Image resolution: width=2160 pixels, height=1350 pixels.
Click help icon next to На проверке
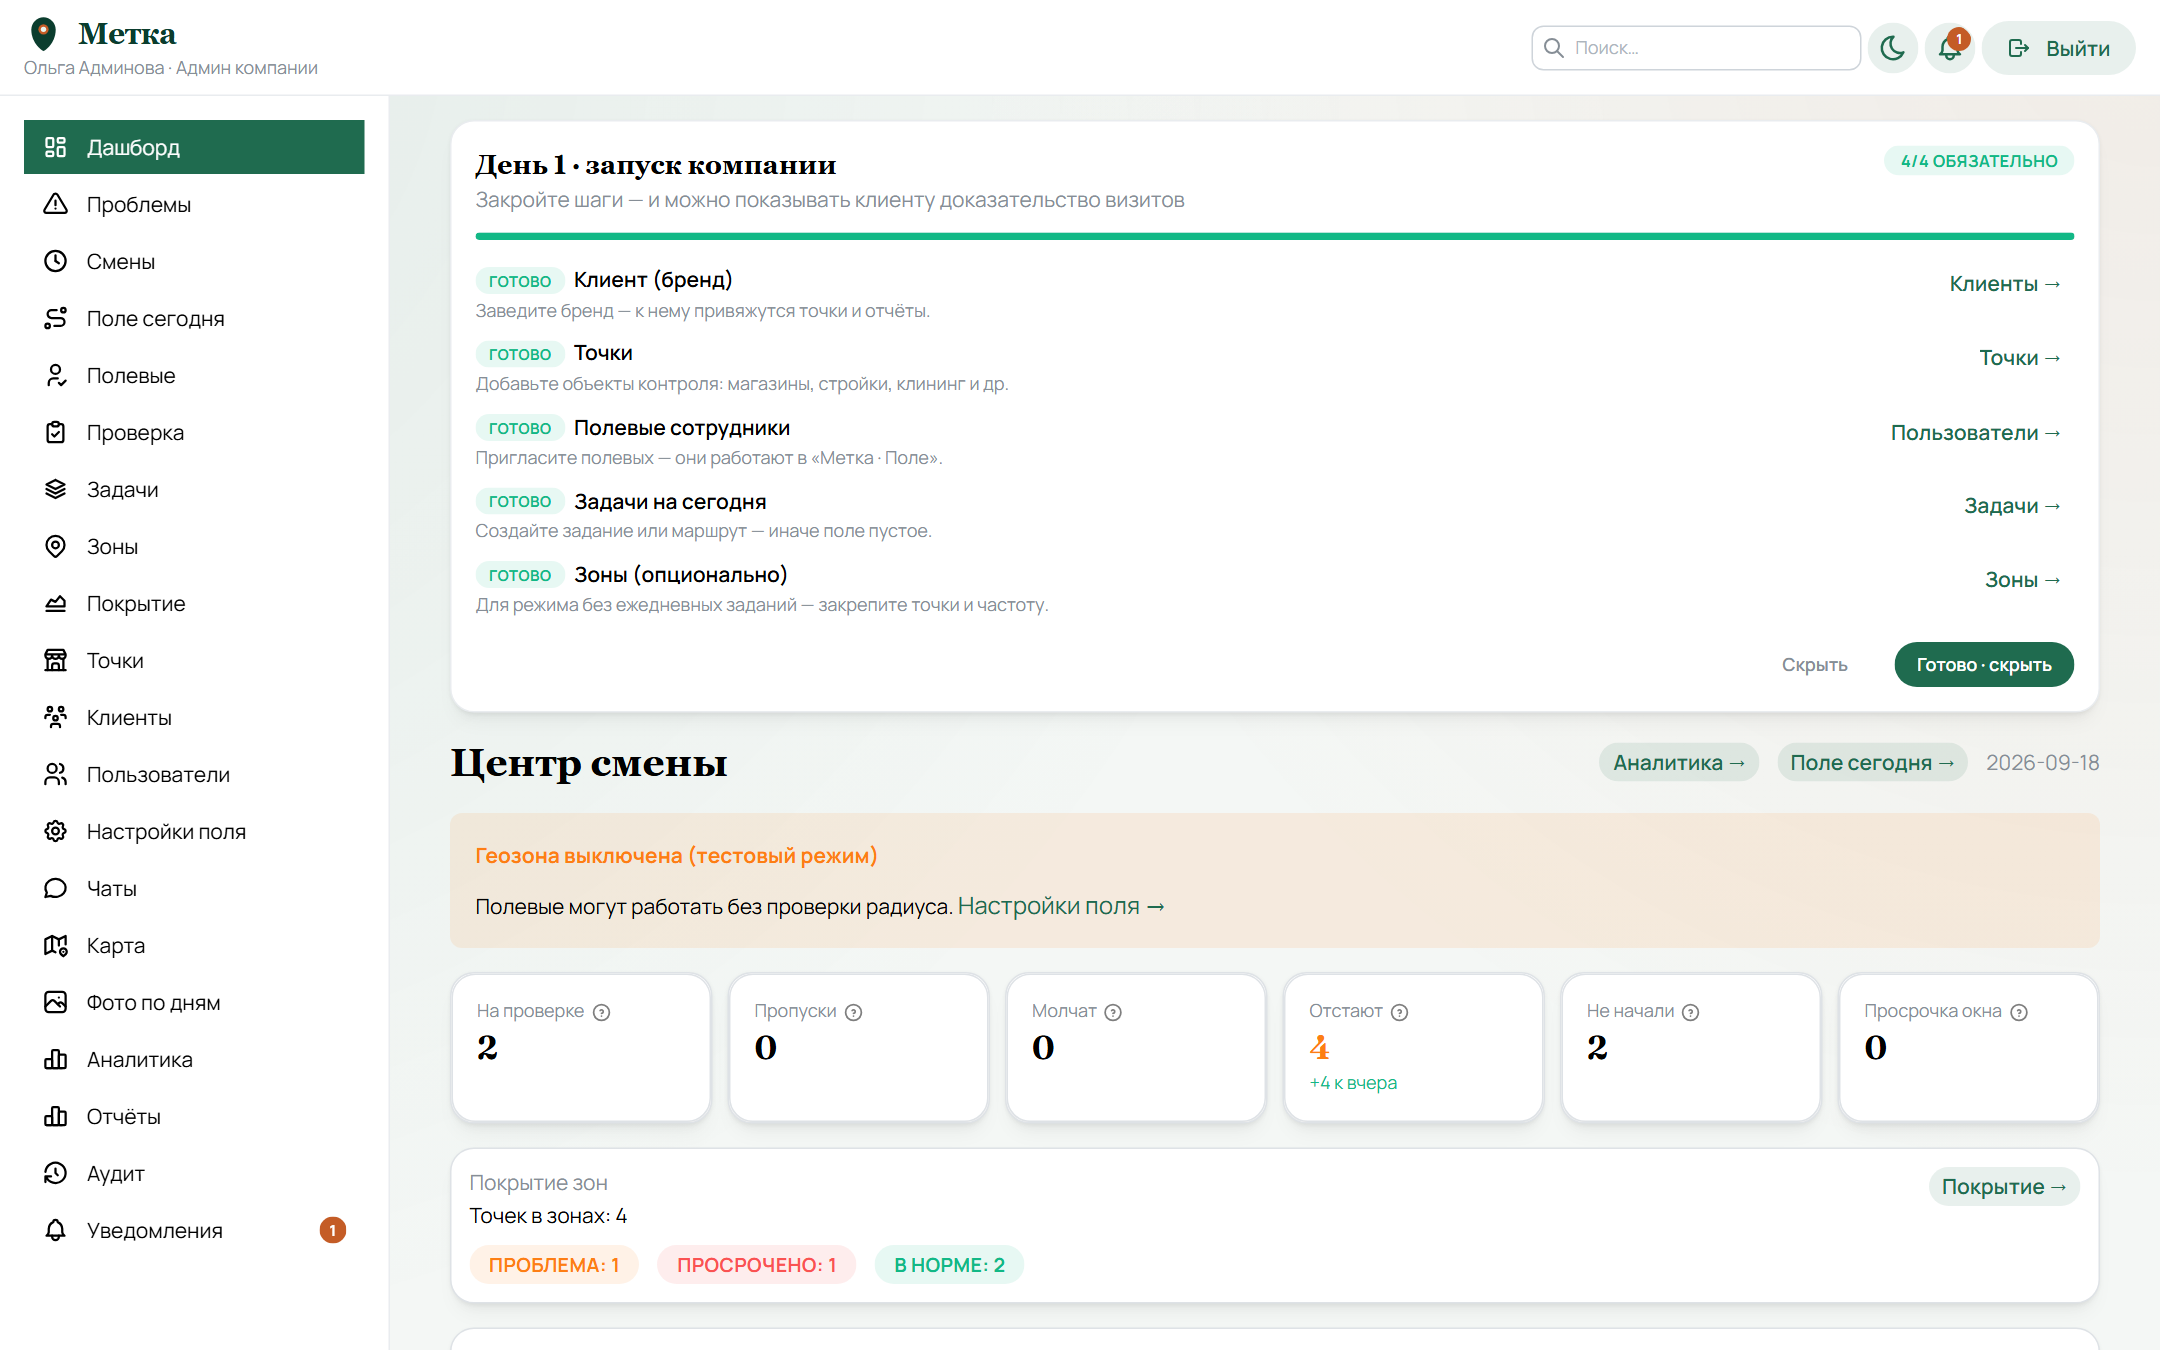(601, 1012)
